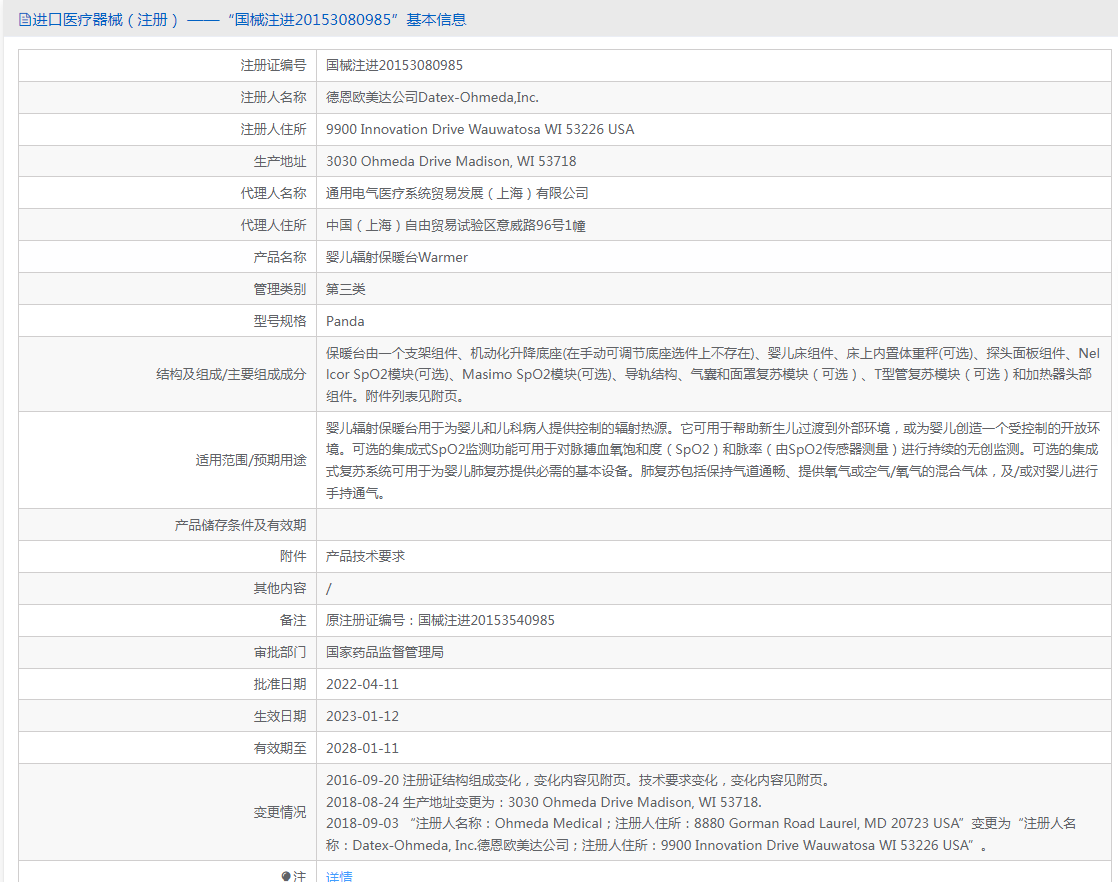This screenshot has height=882, width=1118.
Task: Click the 审批部门 row label
Action: pos(280,652)
